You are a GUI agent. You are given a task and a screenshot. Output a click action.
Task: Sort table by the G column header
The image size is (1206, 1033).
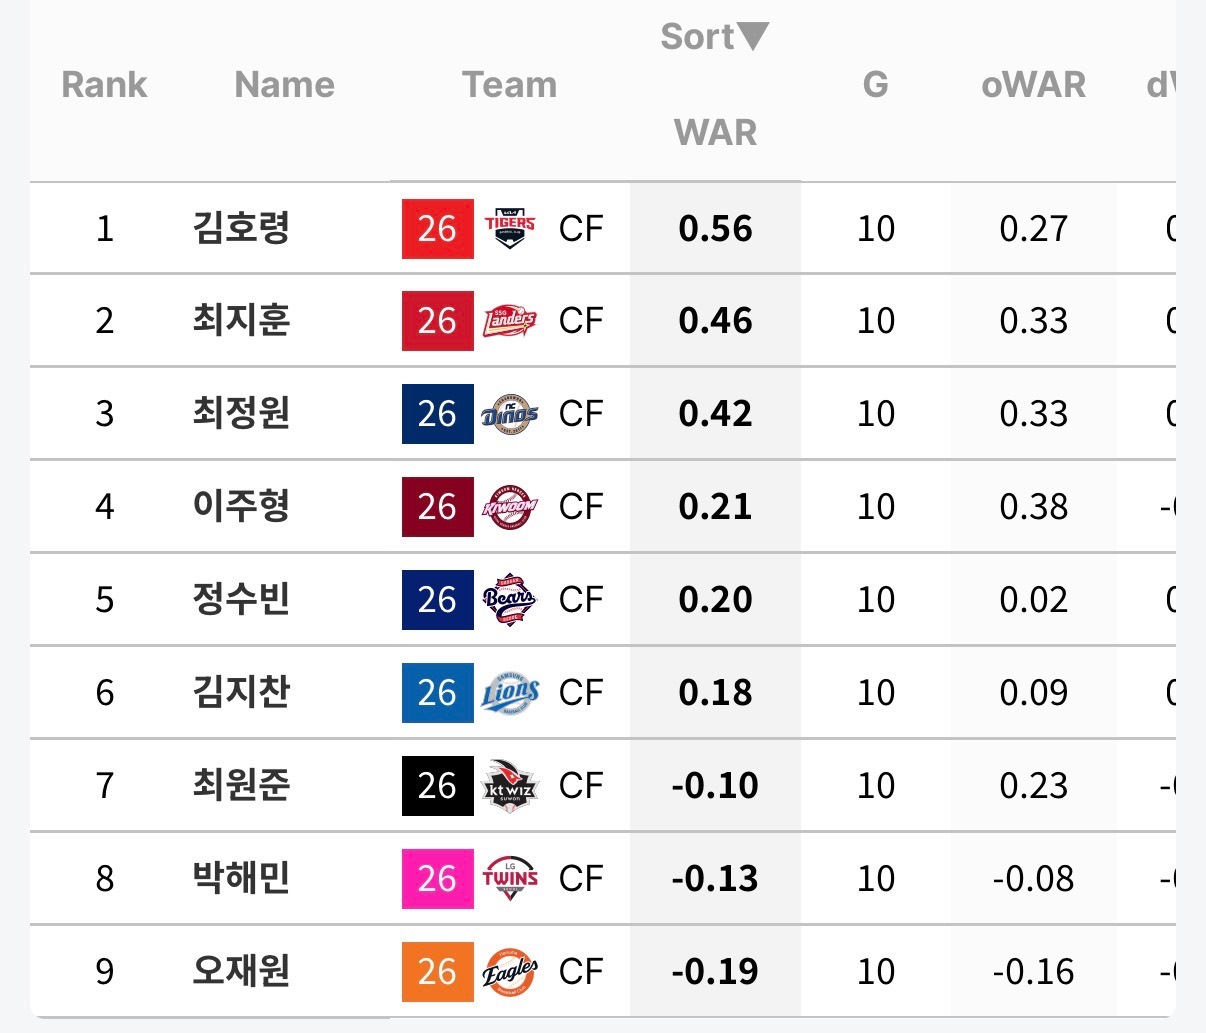[875, 85]
